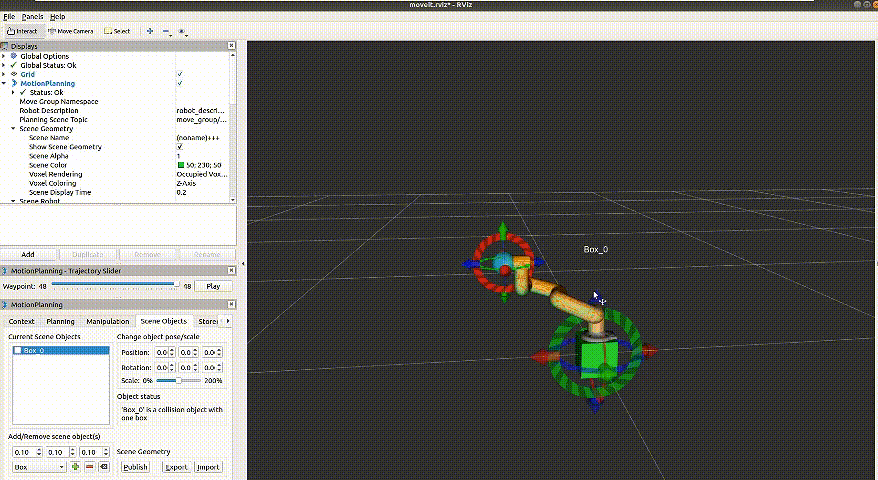
Task: Click the Voxel Coloring Z-Axis value
Action: [186, 183]
